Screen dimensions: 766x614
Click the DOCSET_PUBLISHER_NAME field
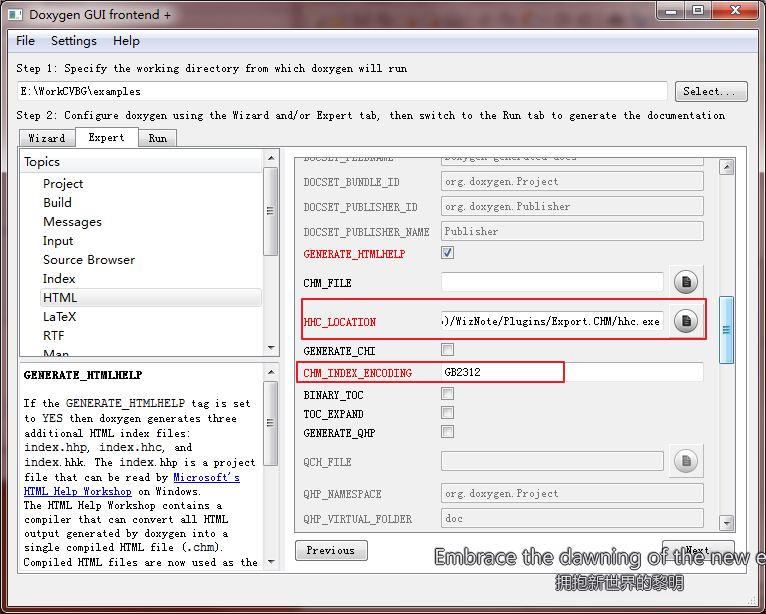572,231
